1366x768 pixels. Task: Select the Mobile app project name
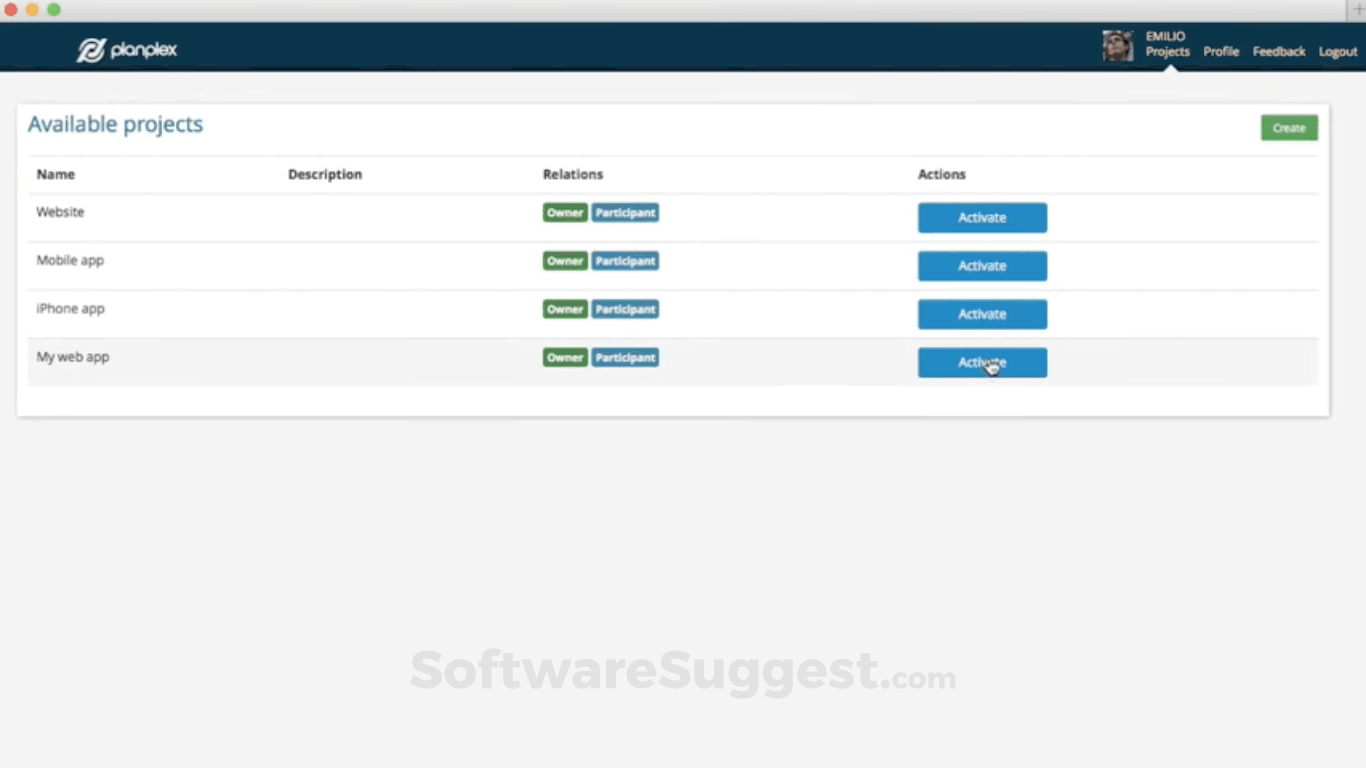point(70,261)
